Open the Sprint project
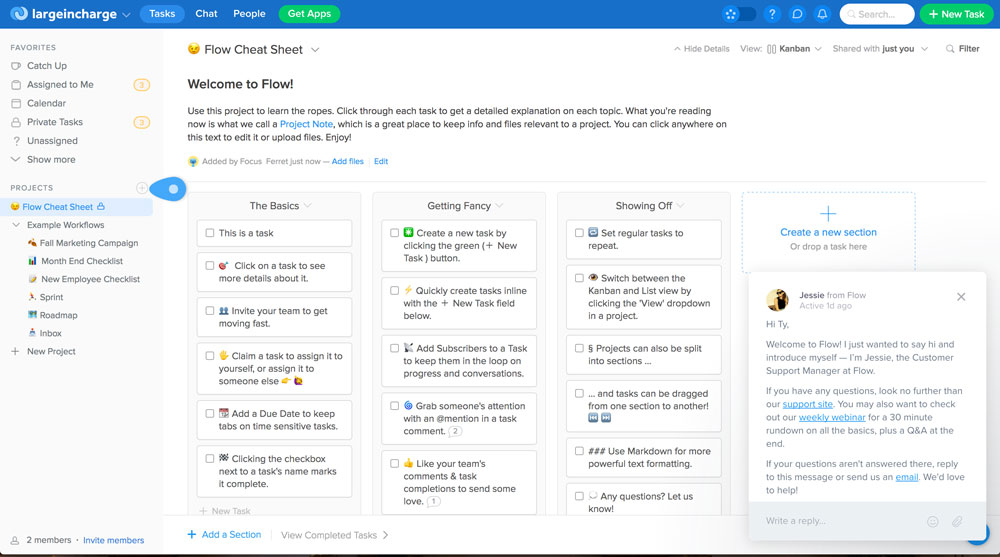1000x557 pixels. point(51,297)
